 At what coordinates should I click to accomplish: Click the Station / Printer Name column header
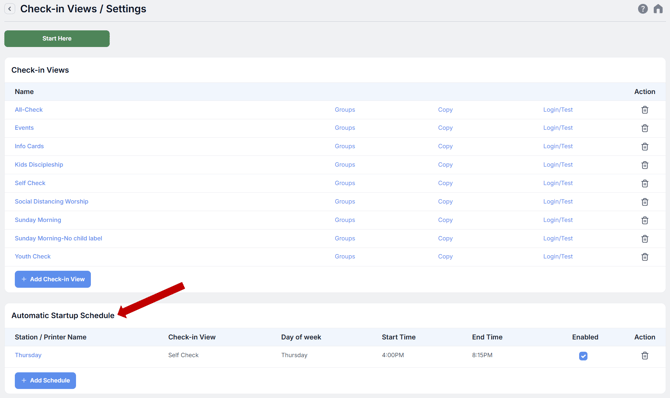coord(50,337)
